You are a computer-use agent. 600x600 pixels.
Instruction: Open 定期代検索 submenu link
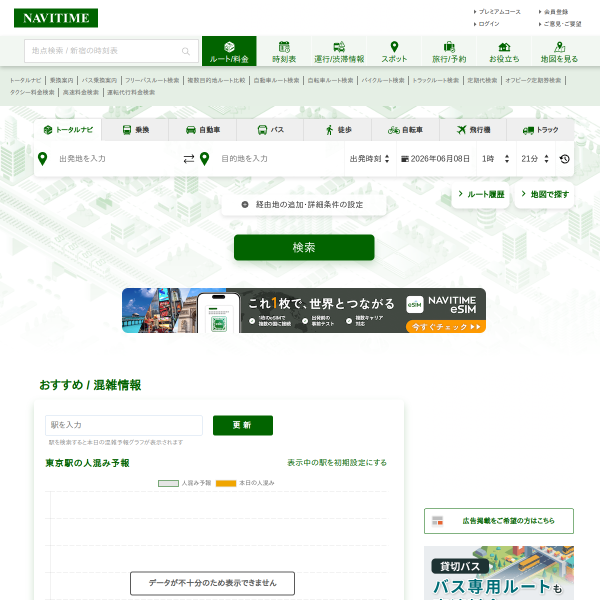482,80
